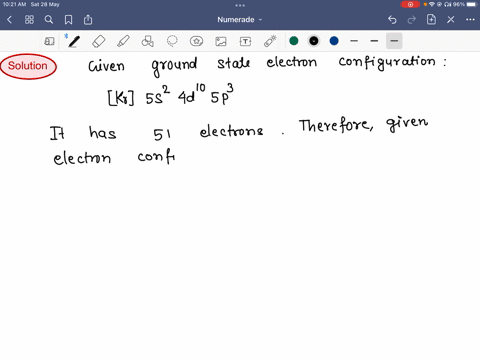Undo the last stroke
The height and width of the screenshot is (360, 480).
392,20
